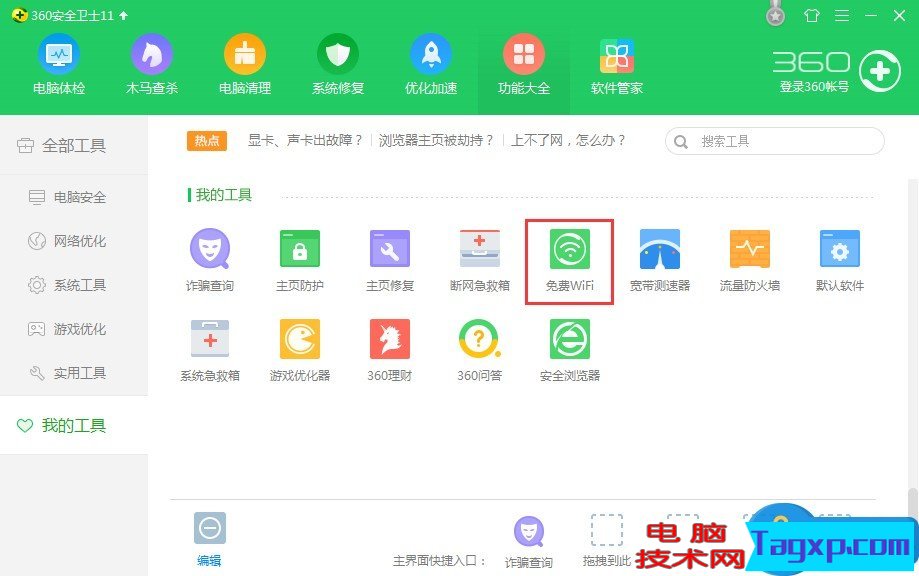The width and height of the screenshot is (919, 576).
Task: Launch 主页修复 homepage repair tool
Action: click(390, 260)
